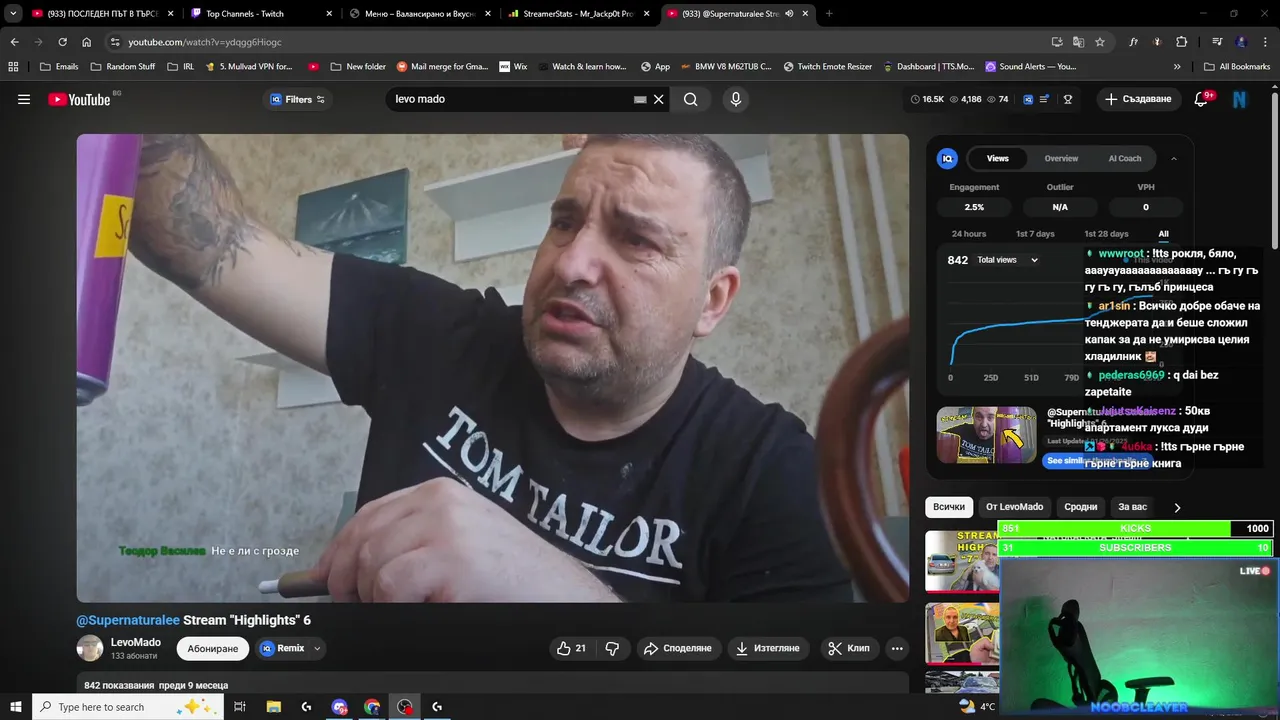The height and width of the screenshot is (720, 1280).
Task: Open the Remix button
Action: point(282,648)
